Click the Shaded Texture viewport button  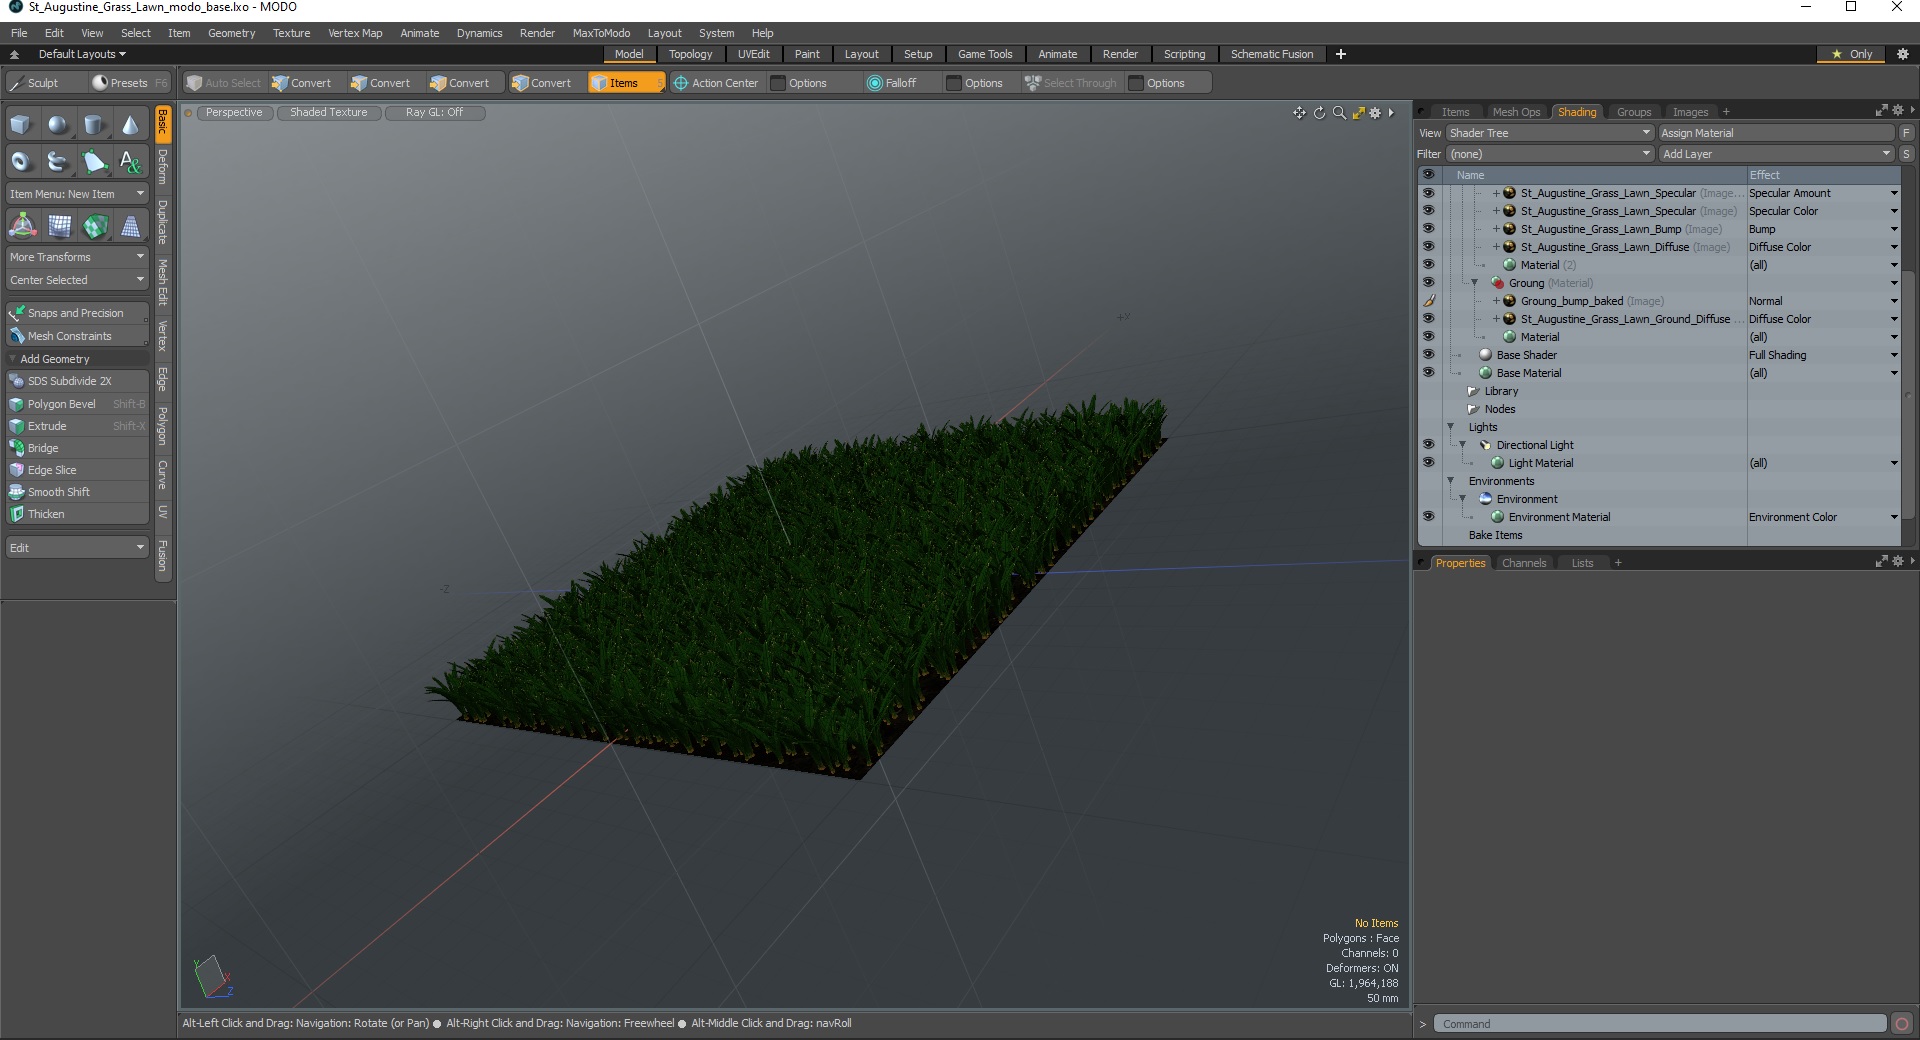coord(328,113)
